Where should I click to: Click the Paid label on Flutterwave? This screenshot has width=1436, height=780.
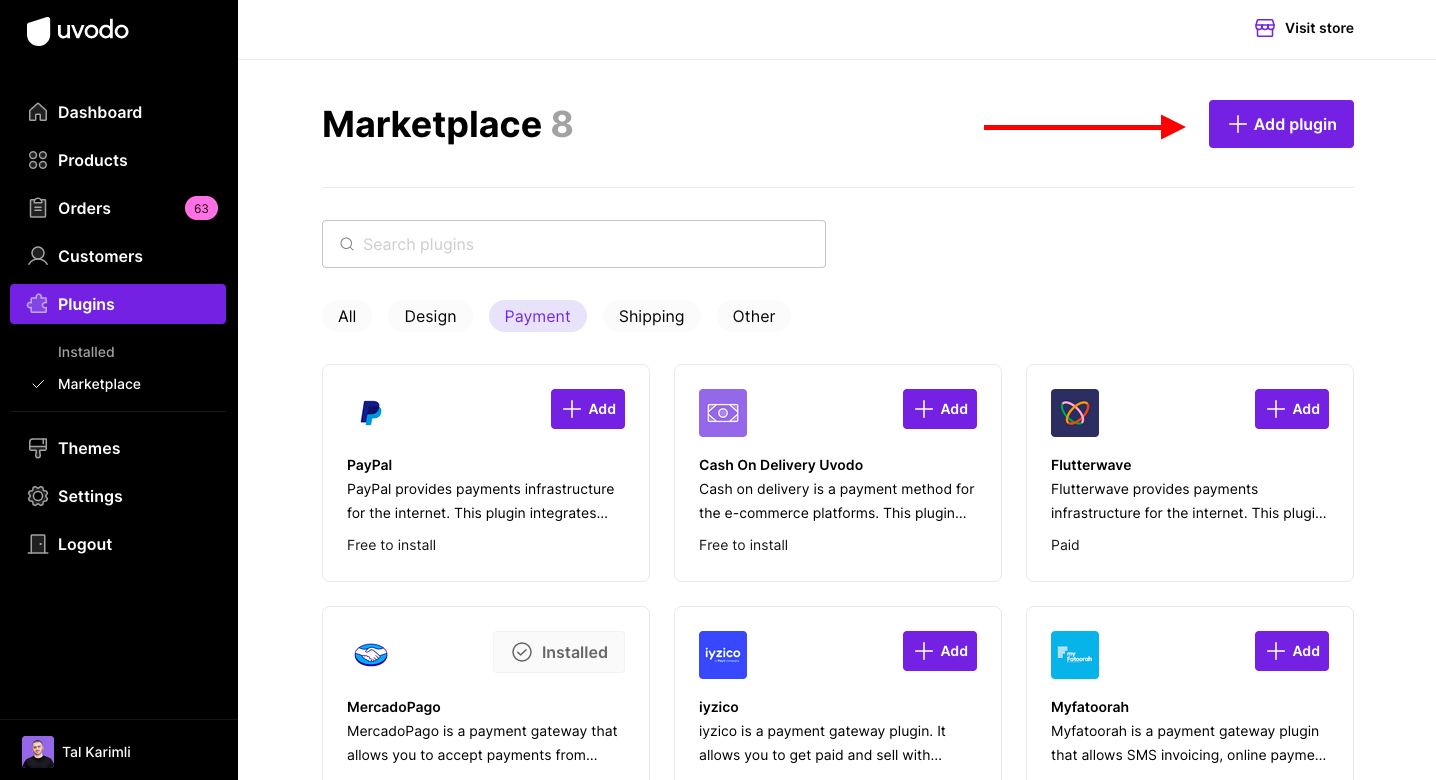coord(1065,545)
